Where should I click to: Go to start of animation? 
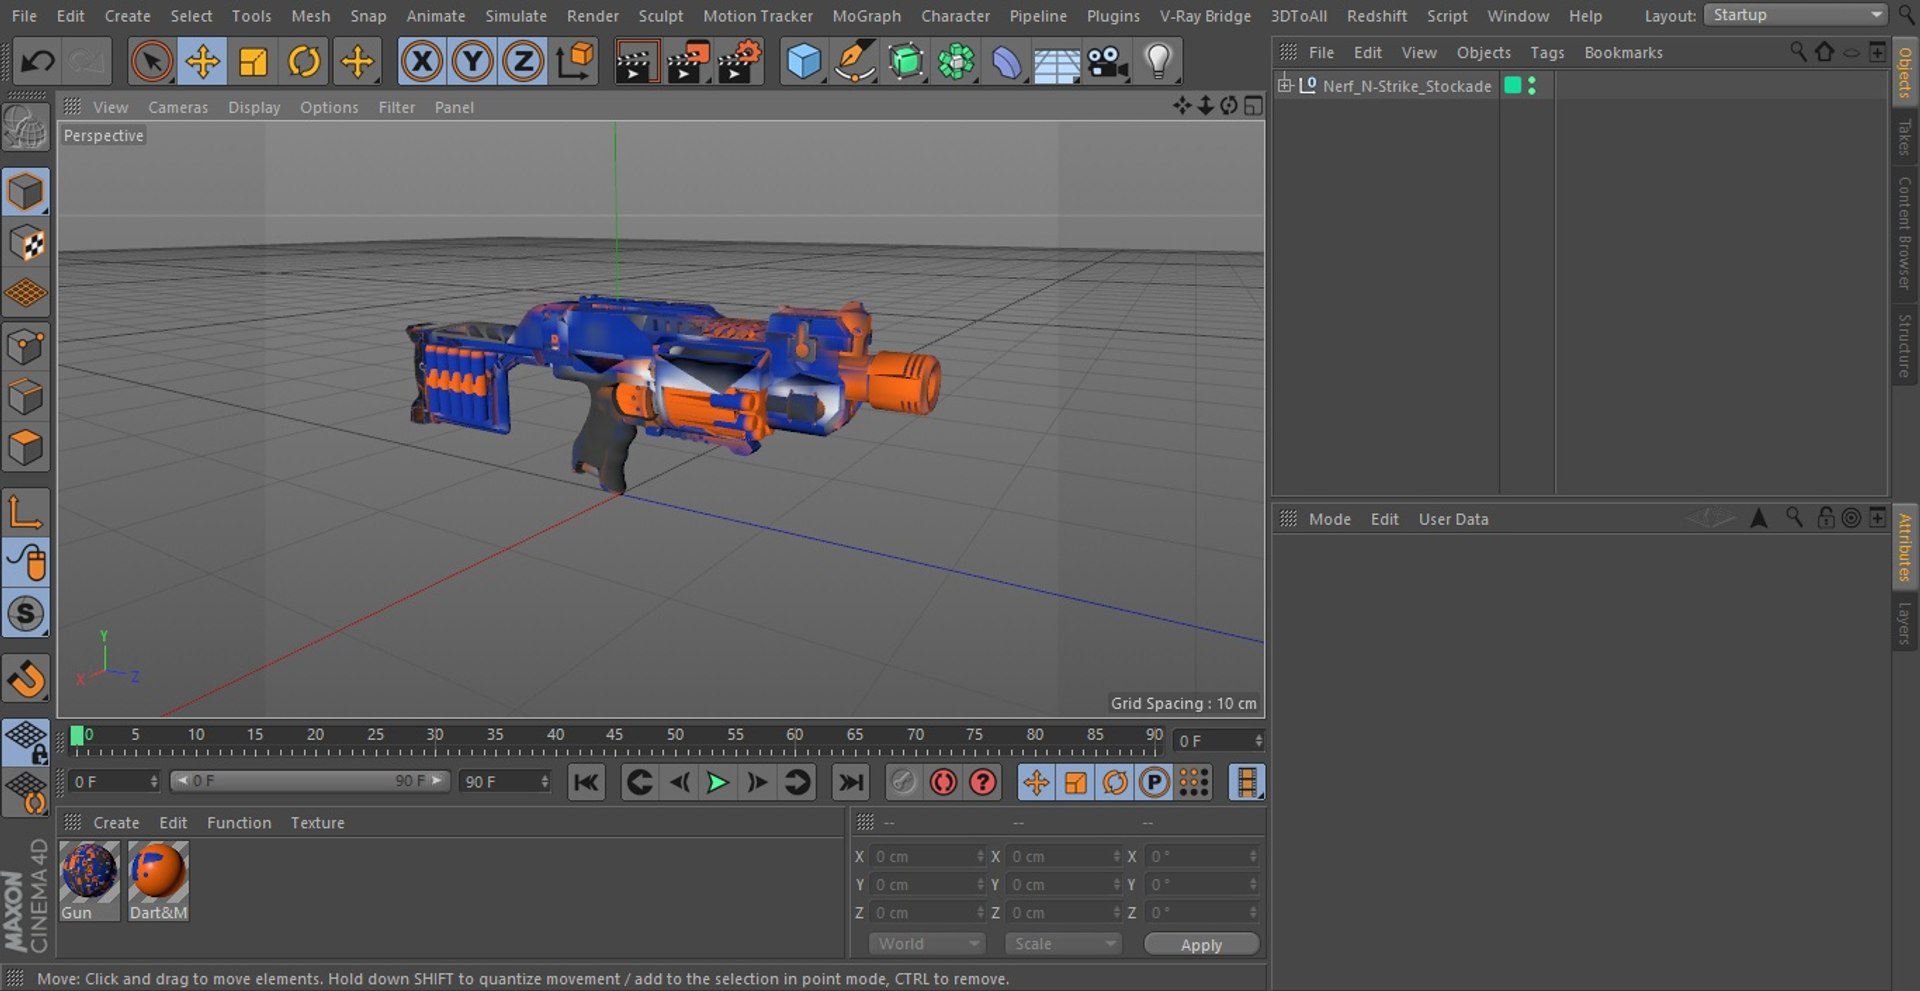point(586,782)
